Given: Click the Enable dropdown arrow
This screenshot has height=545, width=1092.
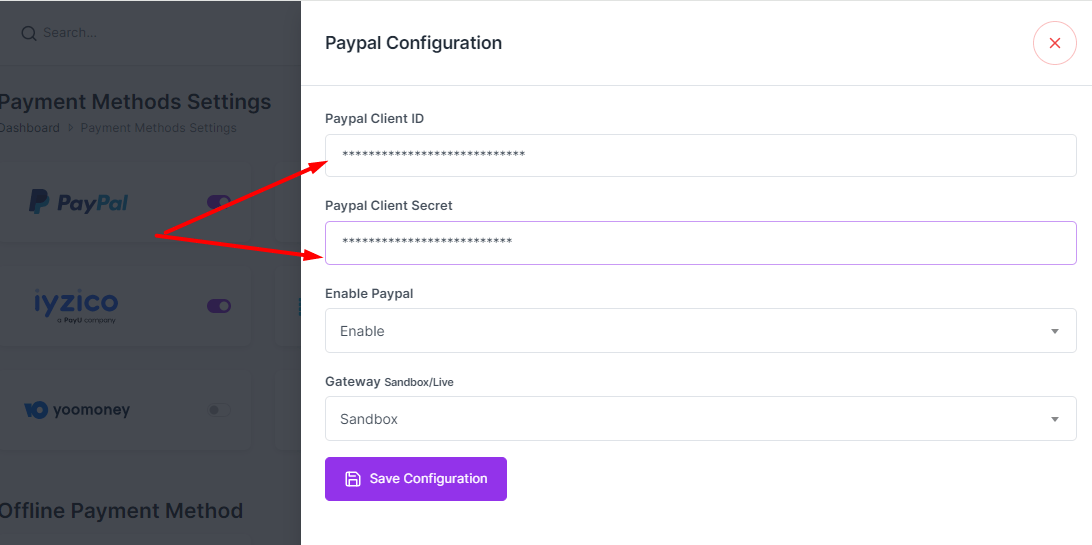Looking at the screenshot, I should (1054, 331).
